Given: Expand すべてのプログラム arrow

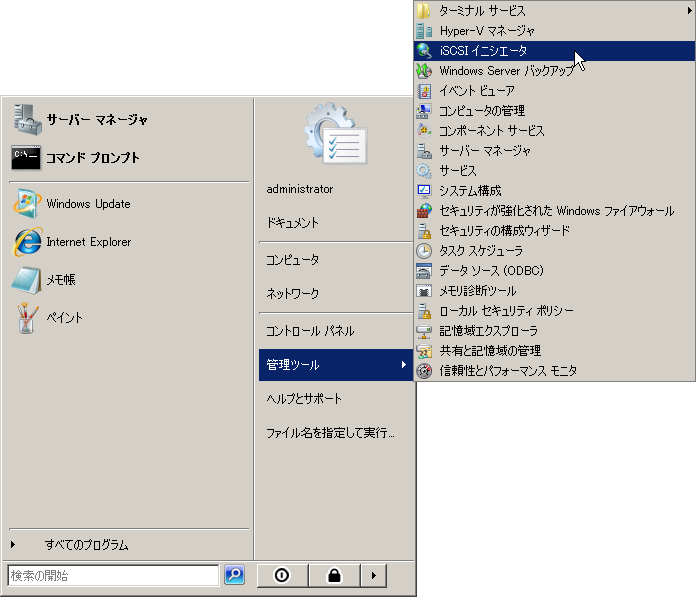Looking at the screenshot, I should click(13, 544).
